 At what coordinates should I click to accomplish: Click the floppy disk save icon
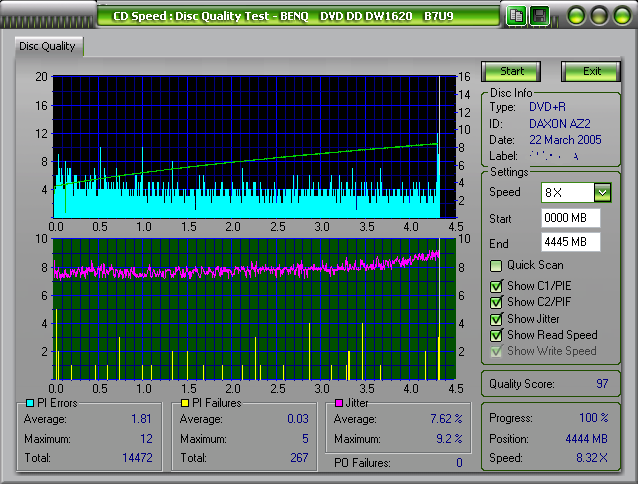click(x=540, y=16)
